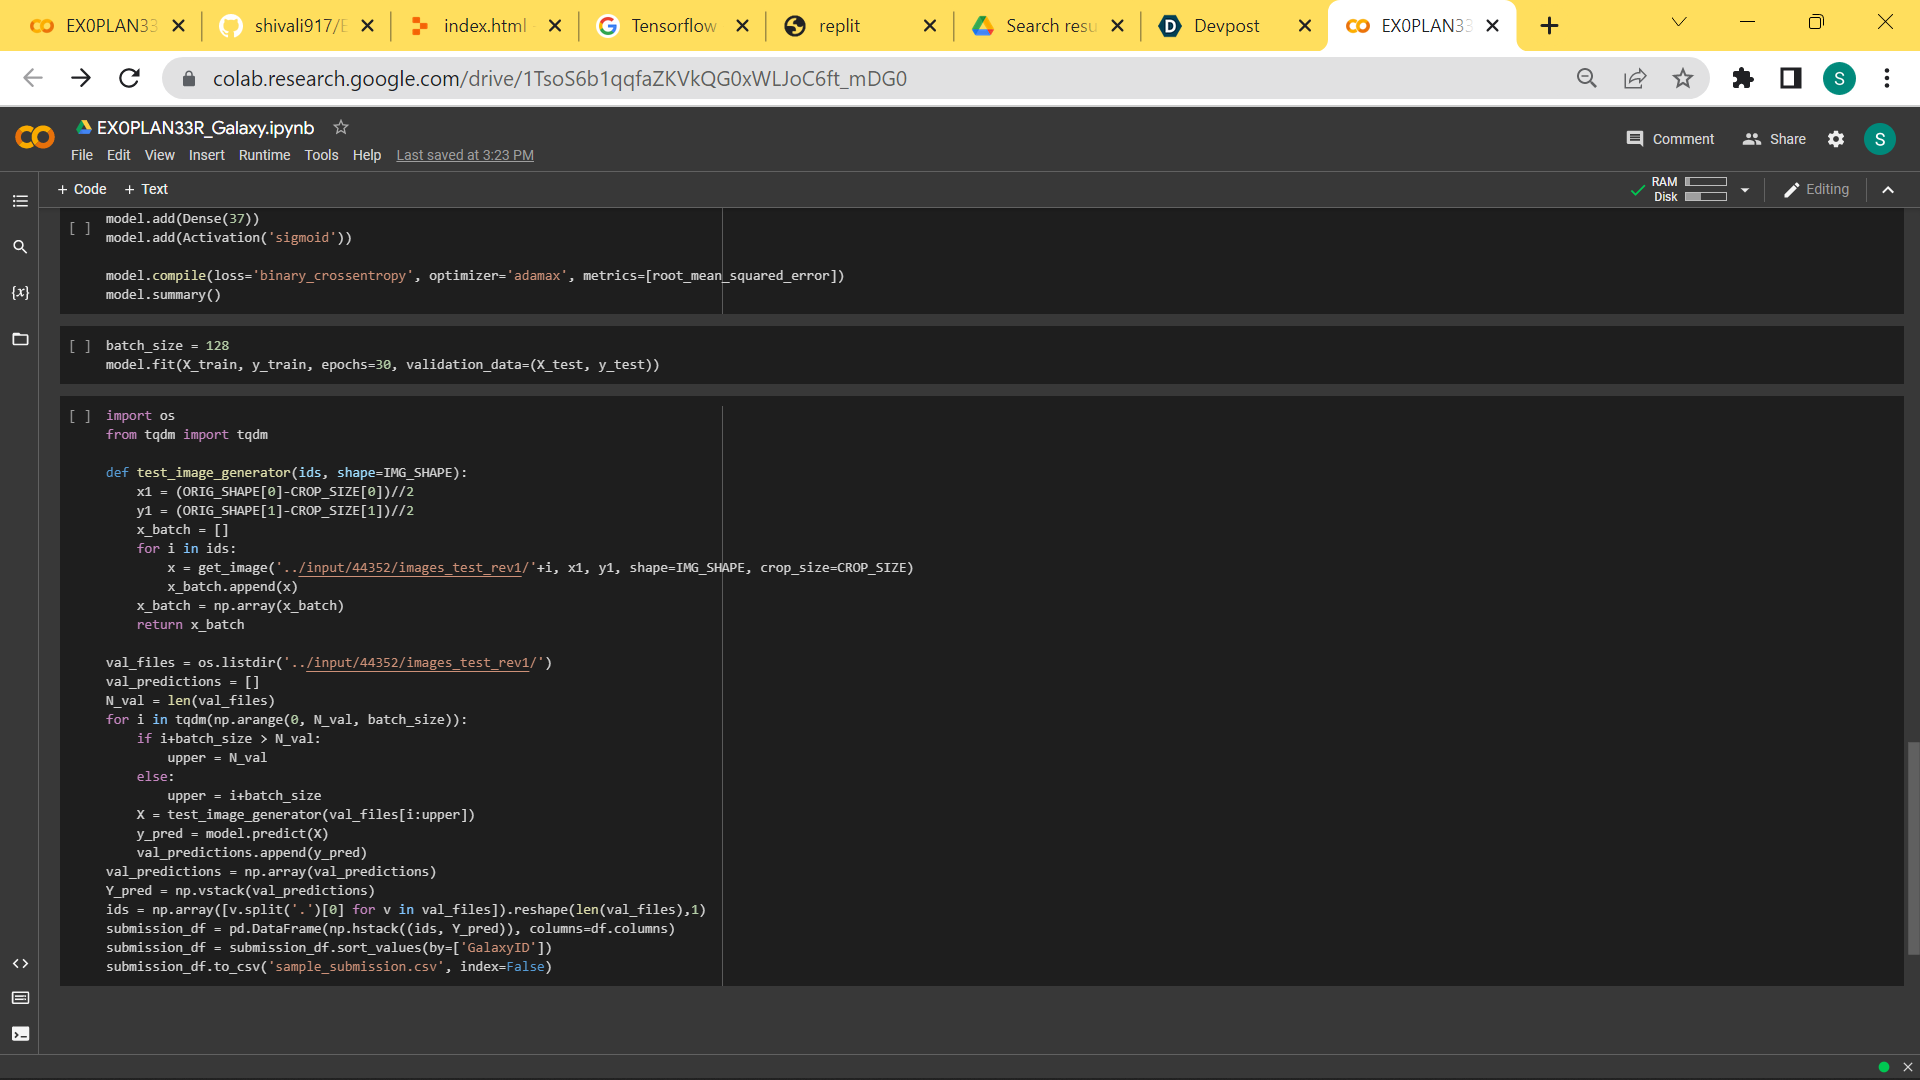This screenshot has width=1920, height=1080.
Task: Open the Runtime menu
Action: click(264, 155)
